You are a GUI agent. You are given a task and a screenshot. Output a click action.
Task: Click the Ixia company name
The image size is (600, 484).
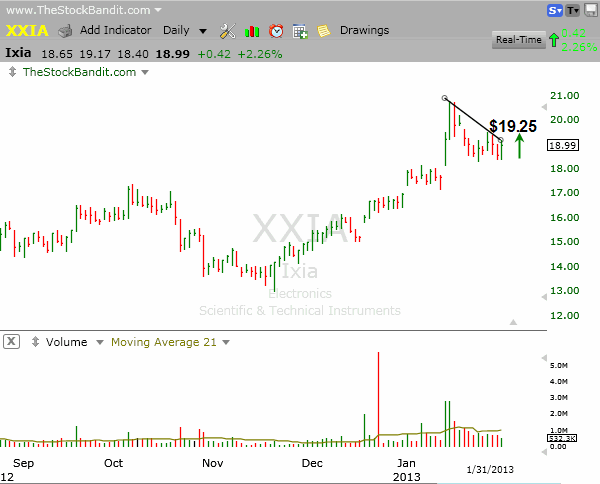(18, 53)
